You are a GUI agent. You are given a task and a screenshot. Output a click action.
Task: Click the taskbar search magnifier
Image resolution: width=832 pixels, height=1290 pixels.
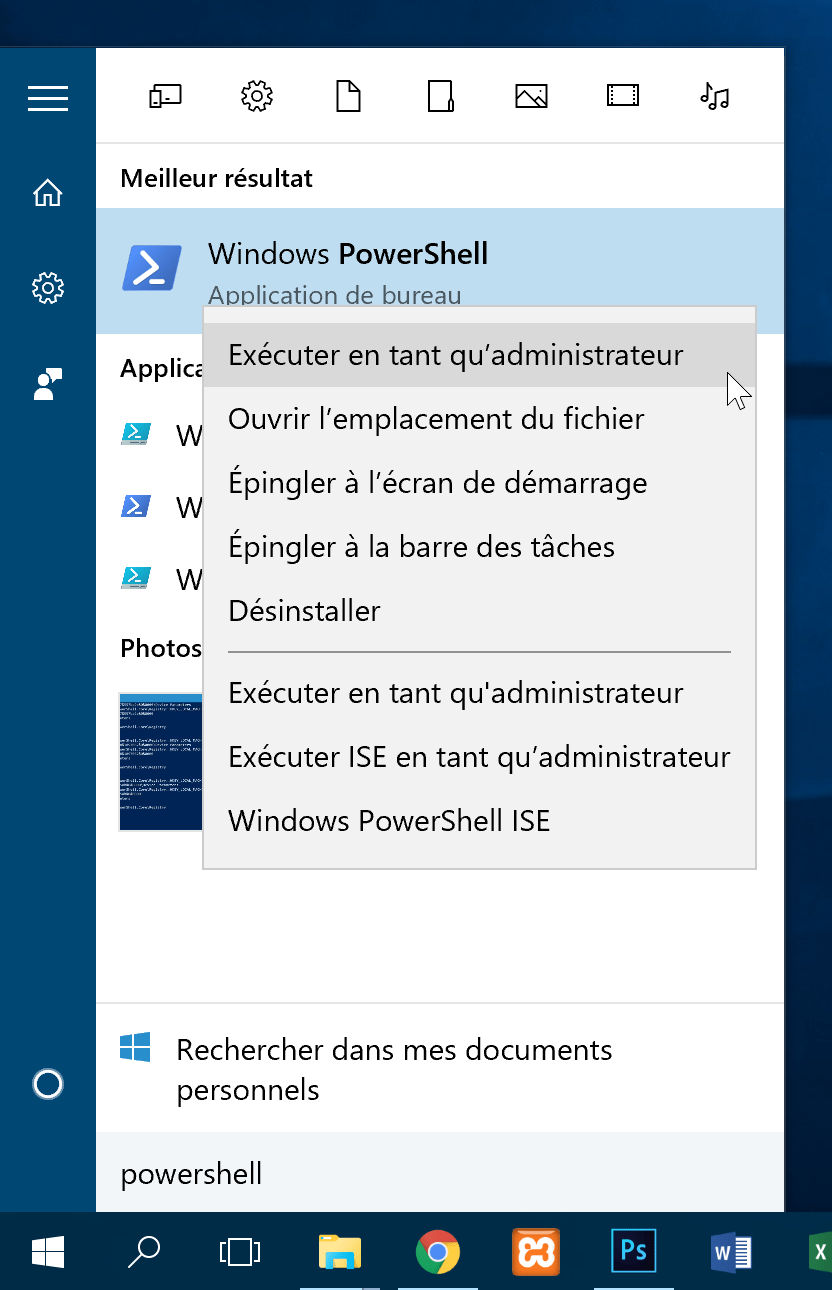[144, 1251]
